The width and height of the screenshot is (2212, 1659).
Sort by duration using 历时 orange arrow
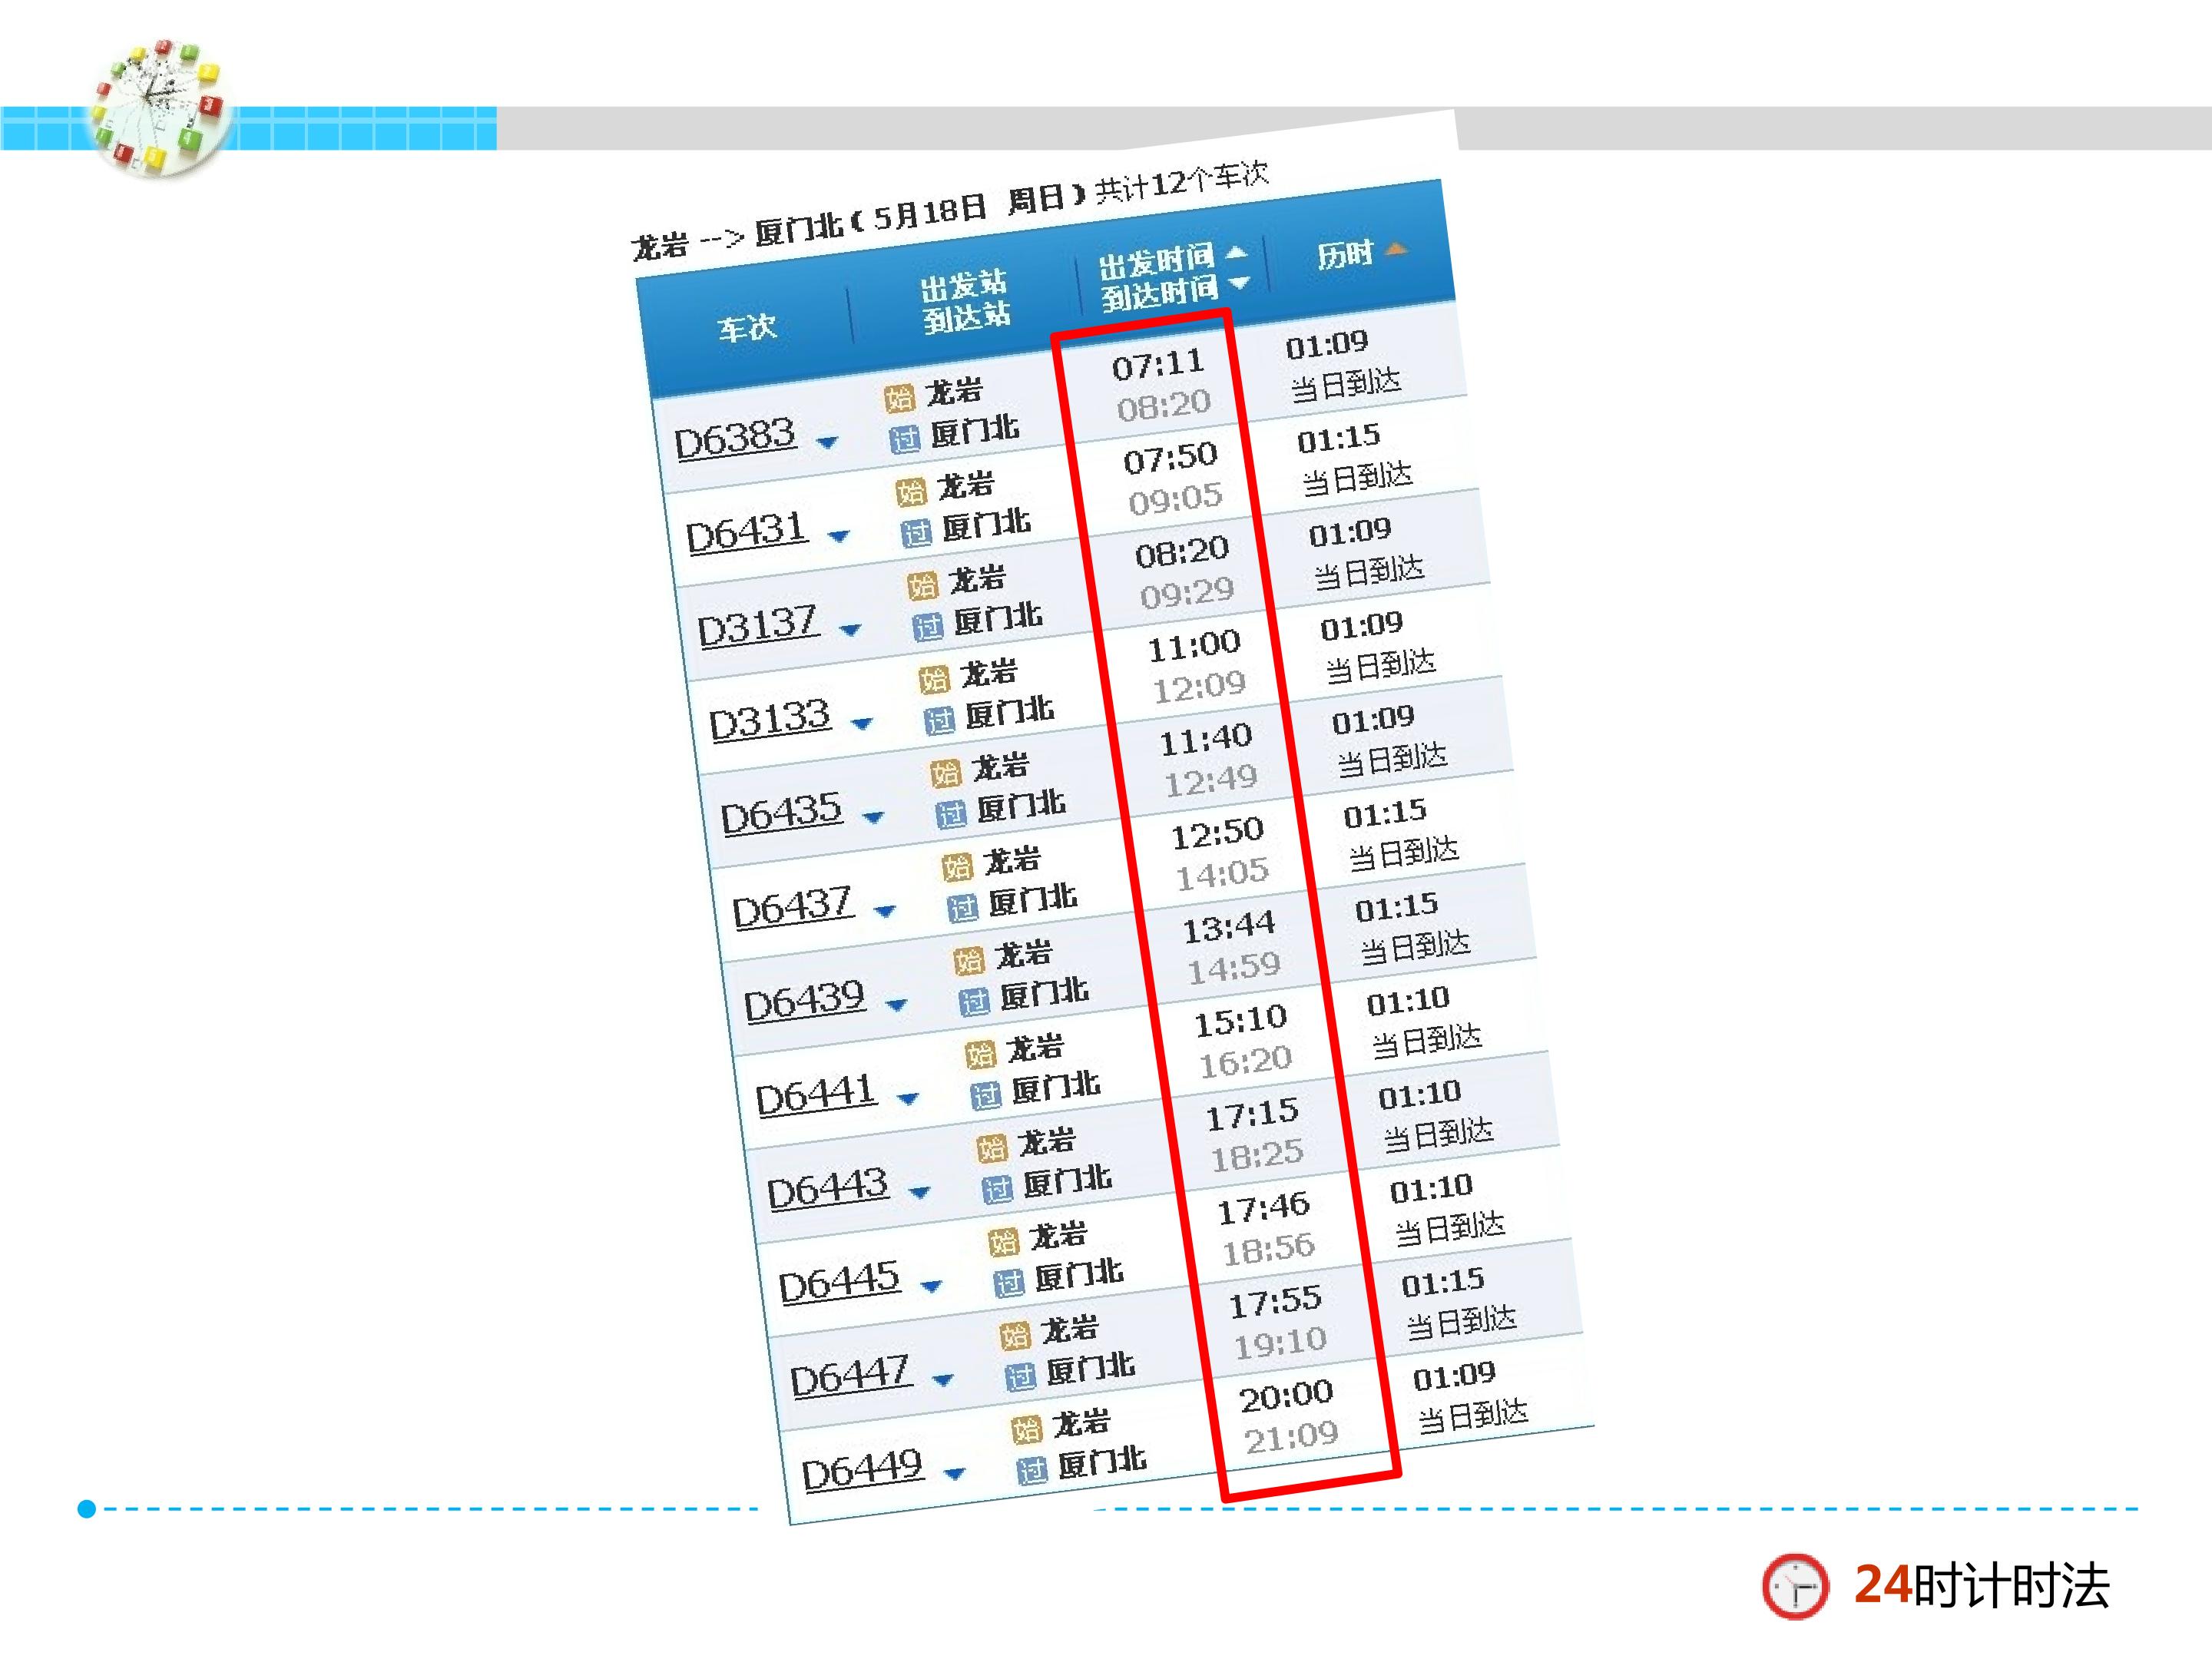(x=1397, y=248)
